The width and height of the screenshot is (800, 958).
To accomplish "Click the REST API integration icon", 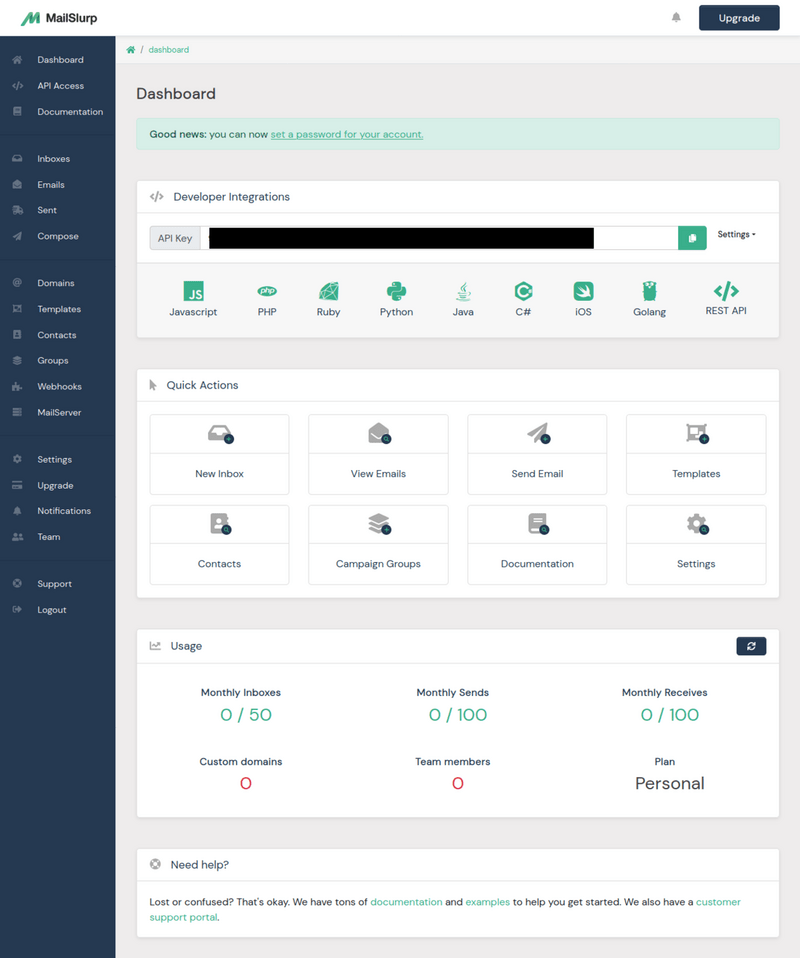I will coord(726,292).
